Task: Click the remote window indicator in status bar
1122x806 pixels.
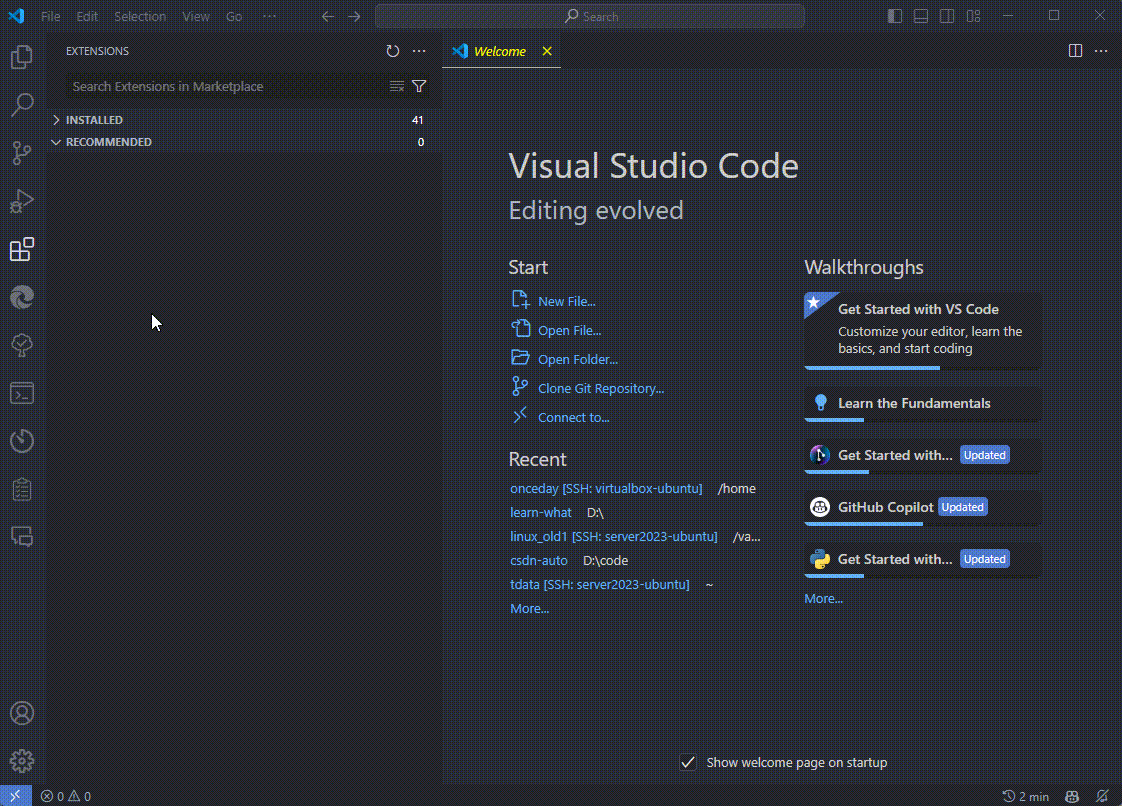Action: click(15, 796)
